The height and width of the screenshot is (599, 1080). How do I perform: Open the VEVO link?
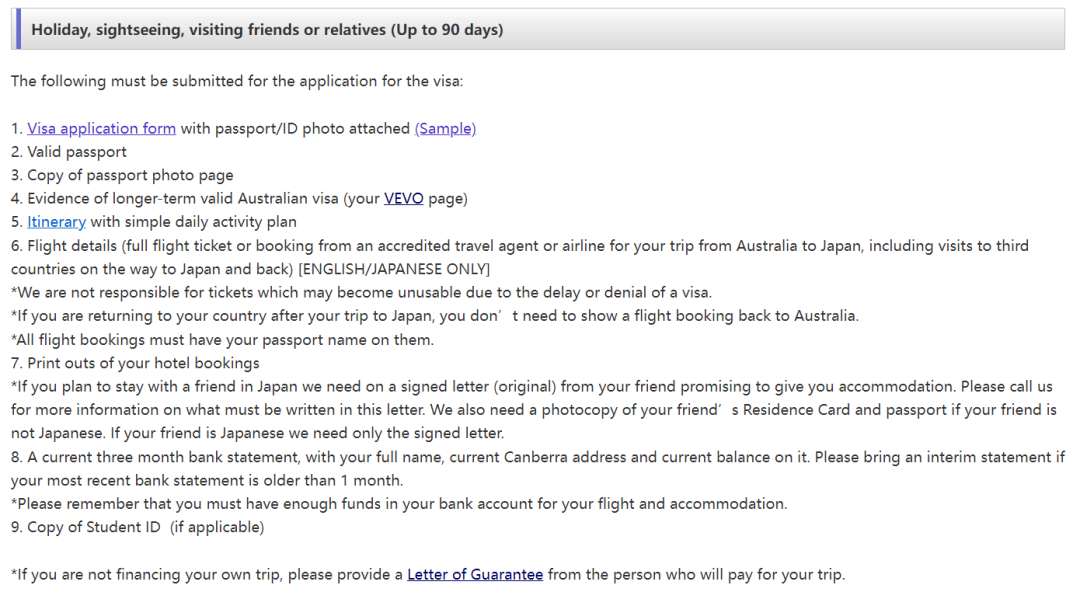404,199
